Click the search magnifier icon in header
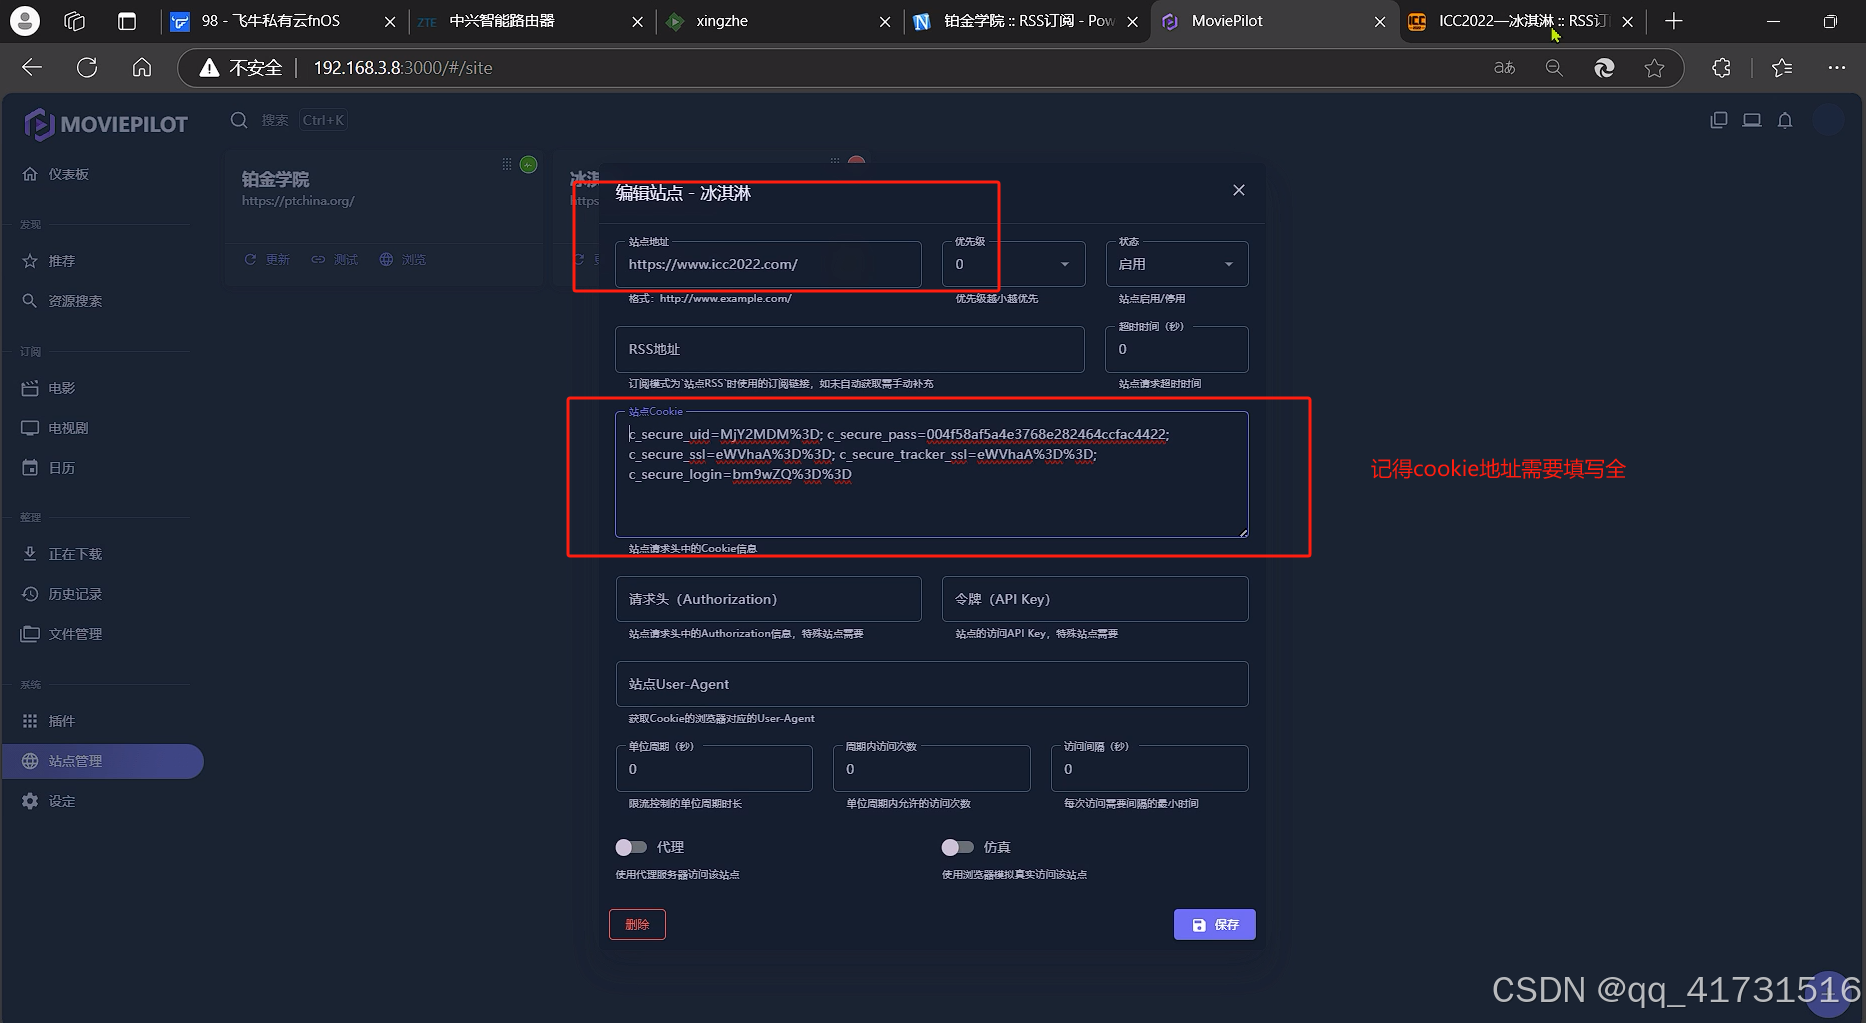Image resolution: width=1866 pixels, height=1023 pixels. coord(239,120)
